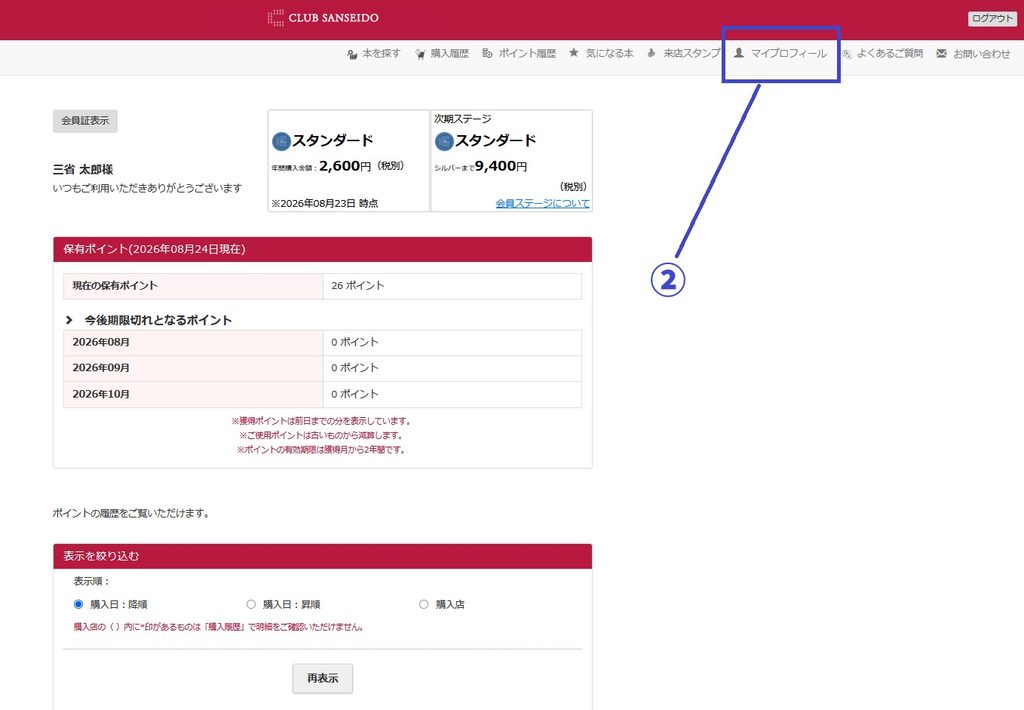Click the CLUB SANSEIDO logo
Viewport: 1024px width, 710px height.
pos(323,18)
